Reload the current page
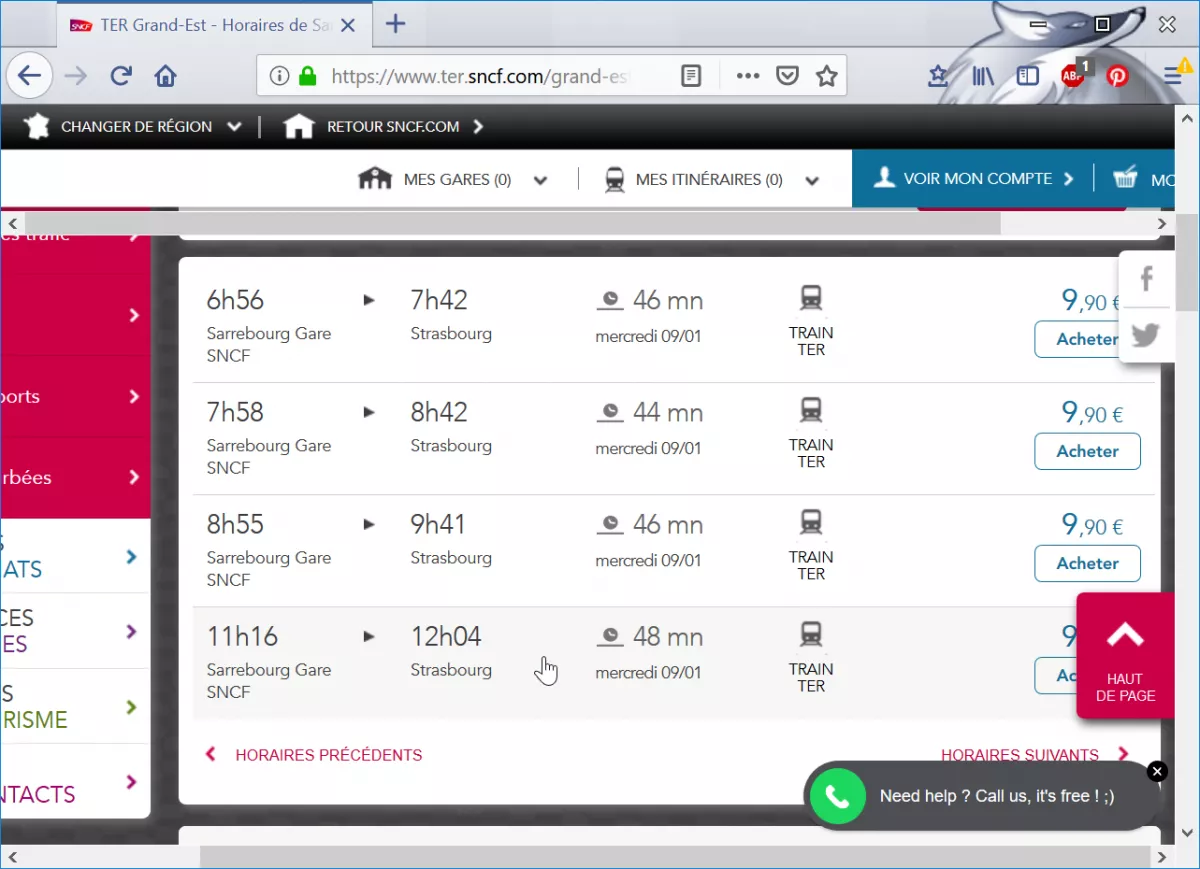Screen dimensions: 1200x869 click(121, 76)
